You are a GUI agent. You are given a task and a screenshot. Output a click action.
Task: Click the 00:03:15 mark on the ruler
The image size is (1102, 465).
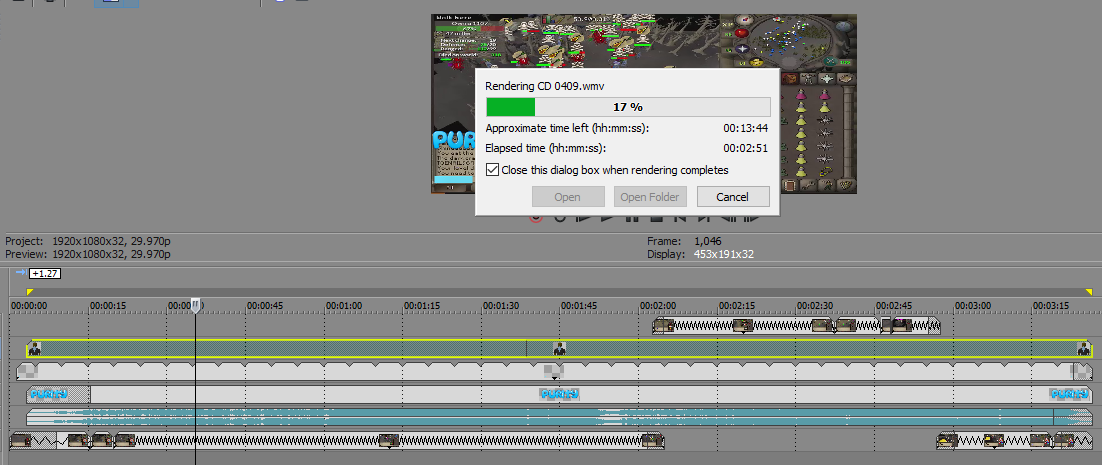[1052, 306]
